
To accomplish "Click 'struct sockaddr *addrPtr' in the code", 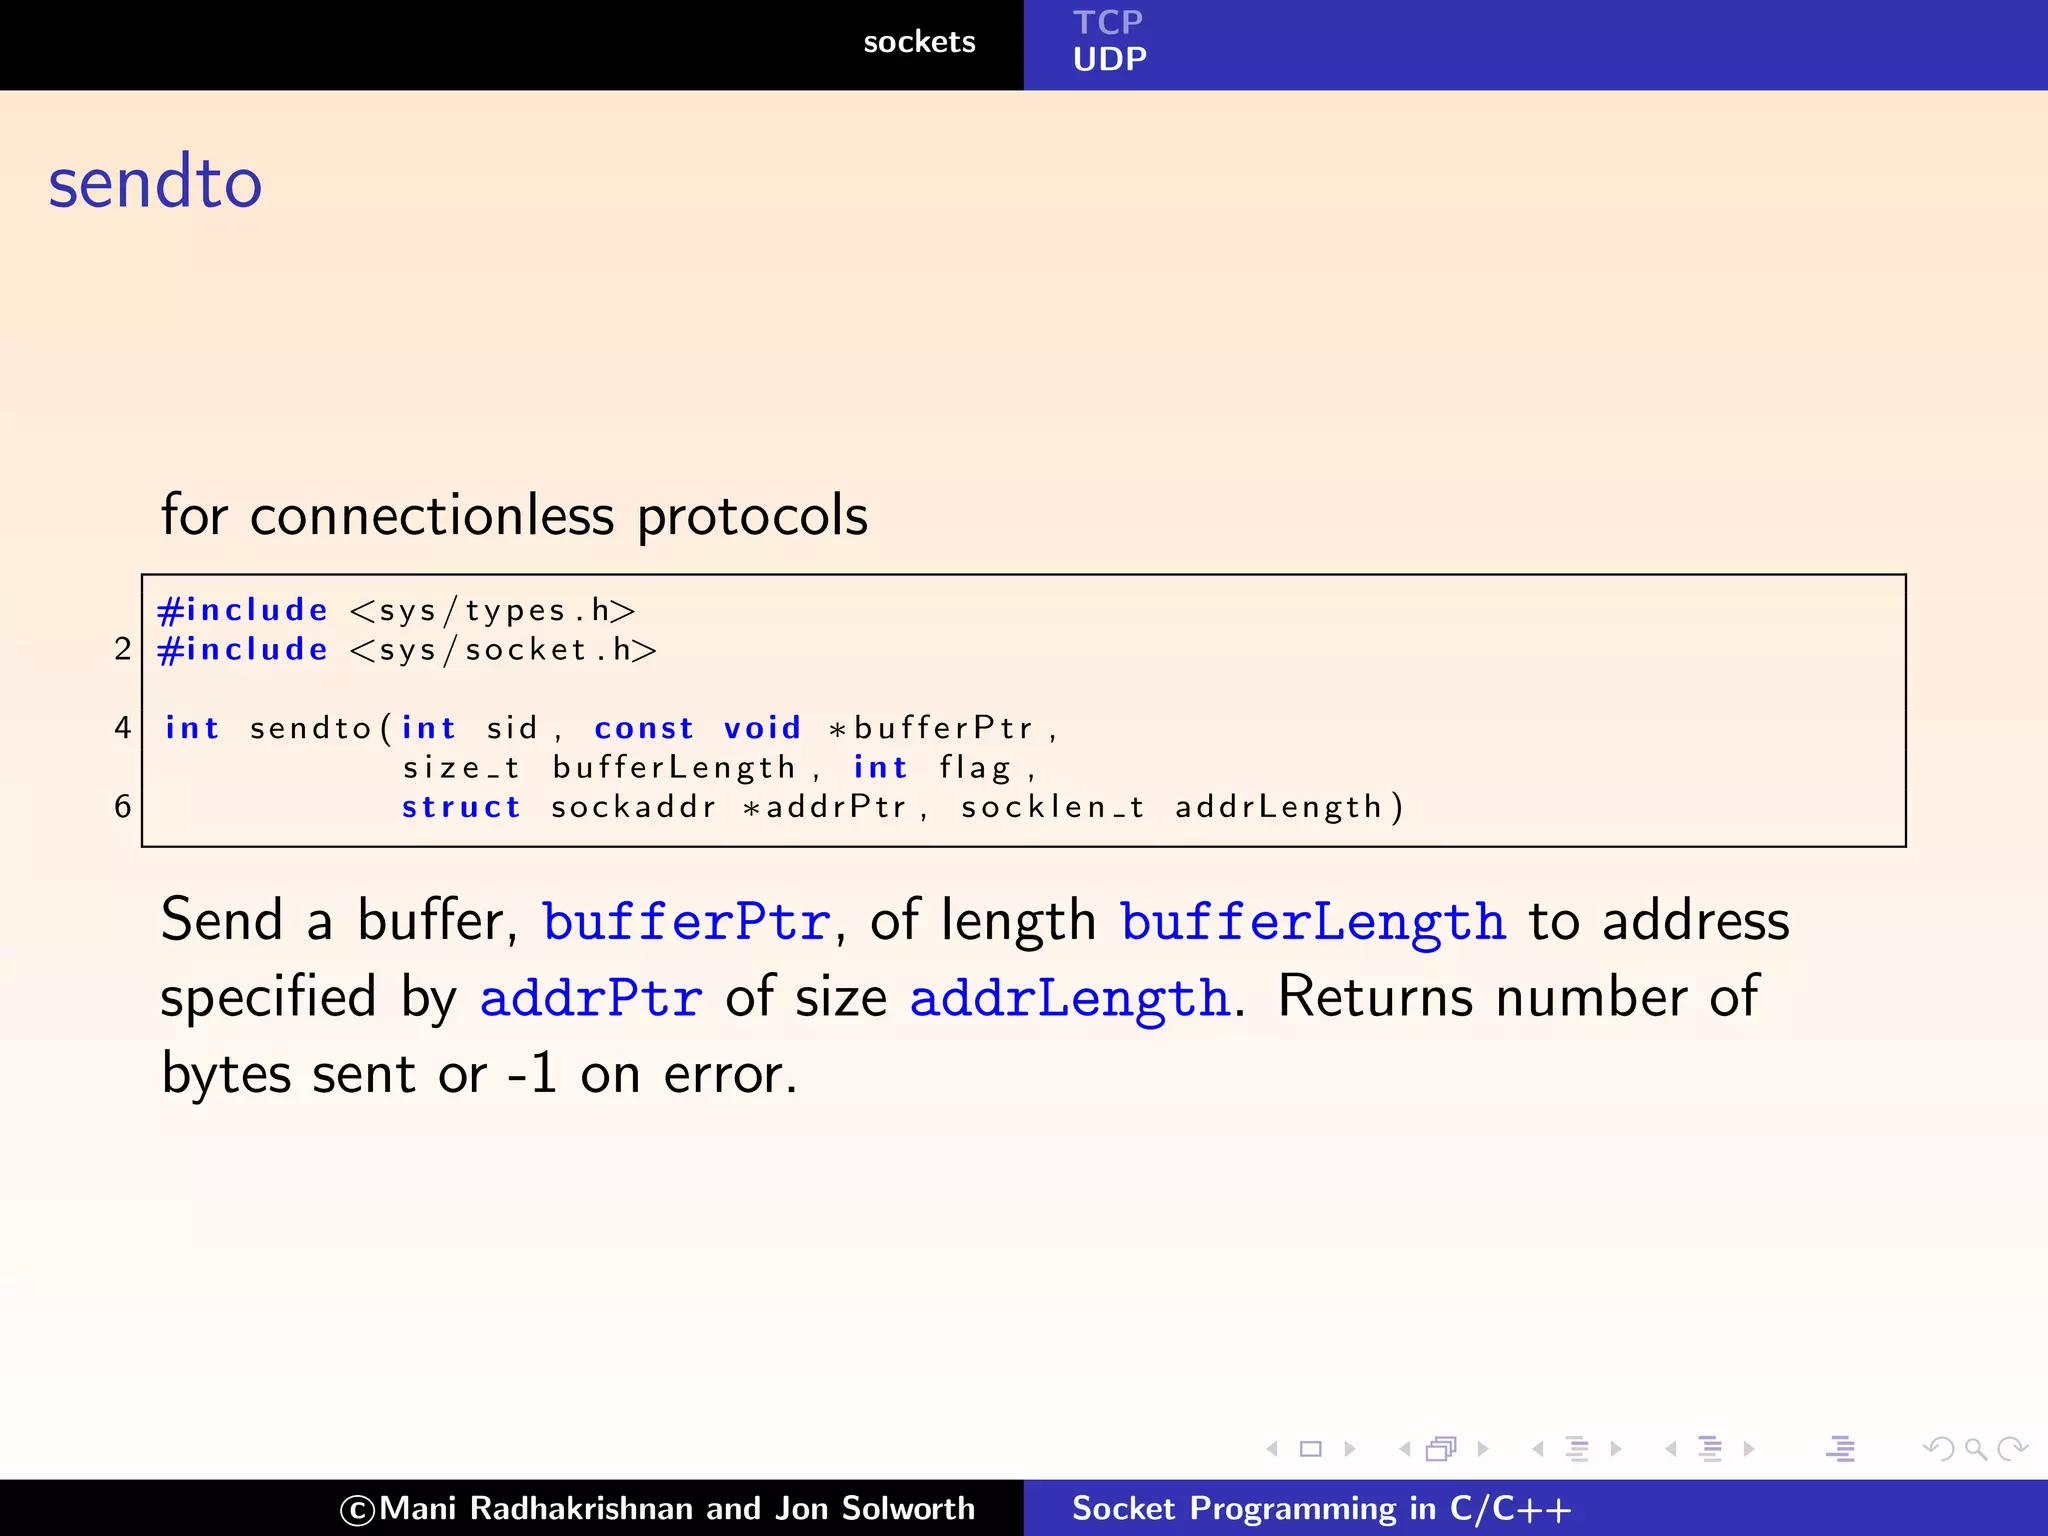I will (x=654, y=807).
